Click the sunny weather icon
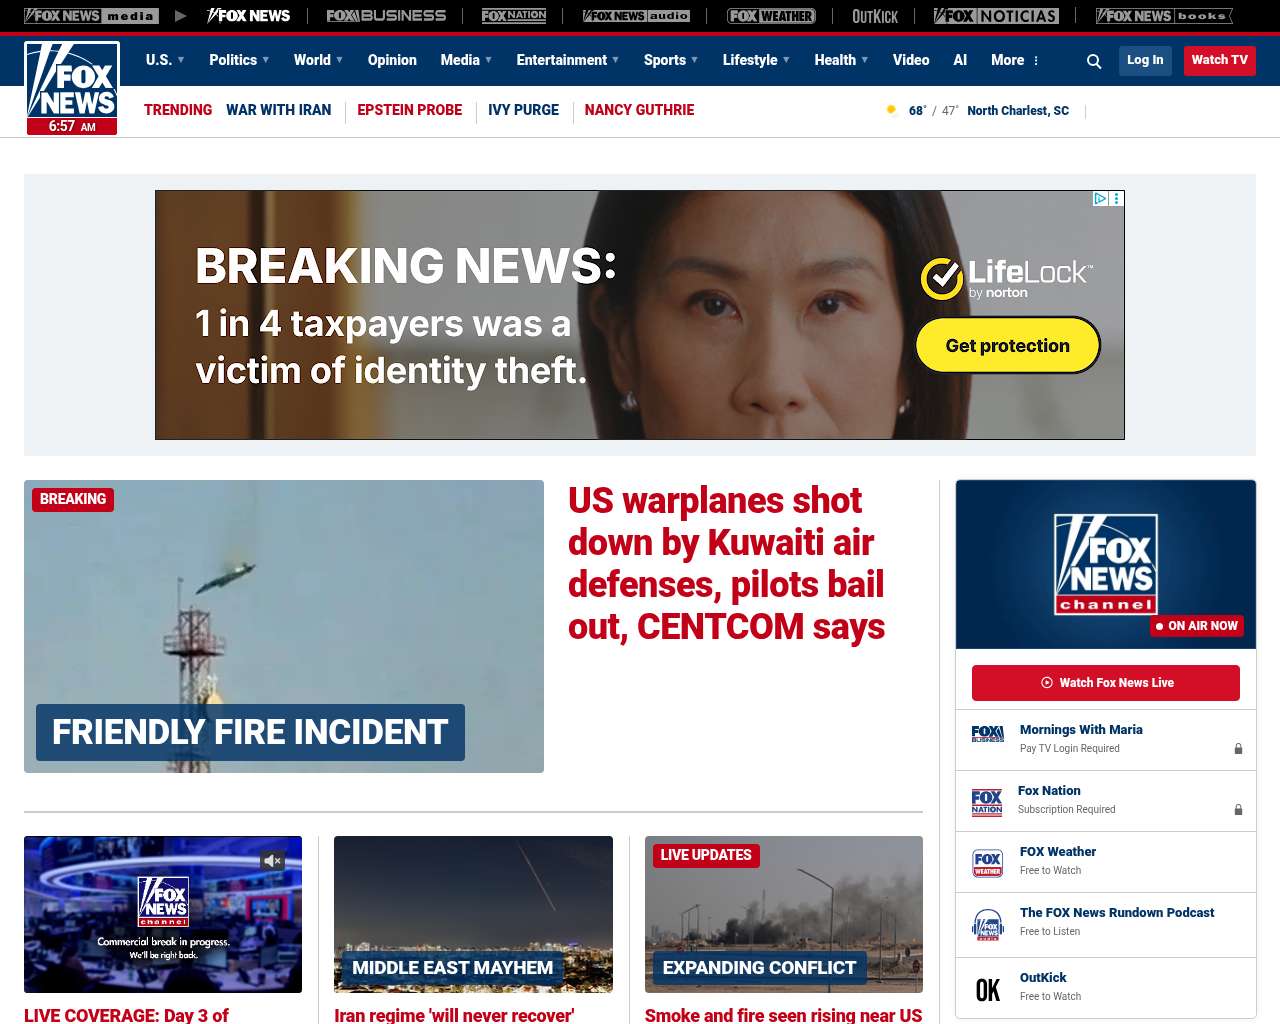Image resolution: width=1280 pixels, height=1024 pixels. (x=891, y=110)
